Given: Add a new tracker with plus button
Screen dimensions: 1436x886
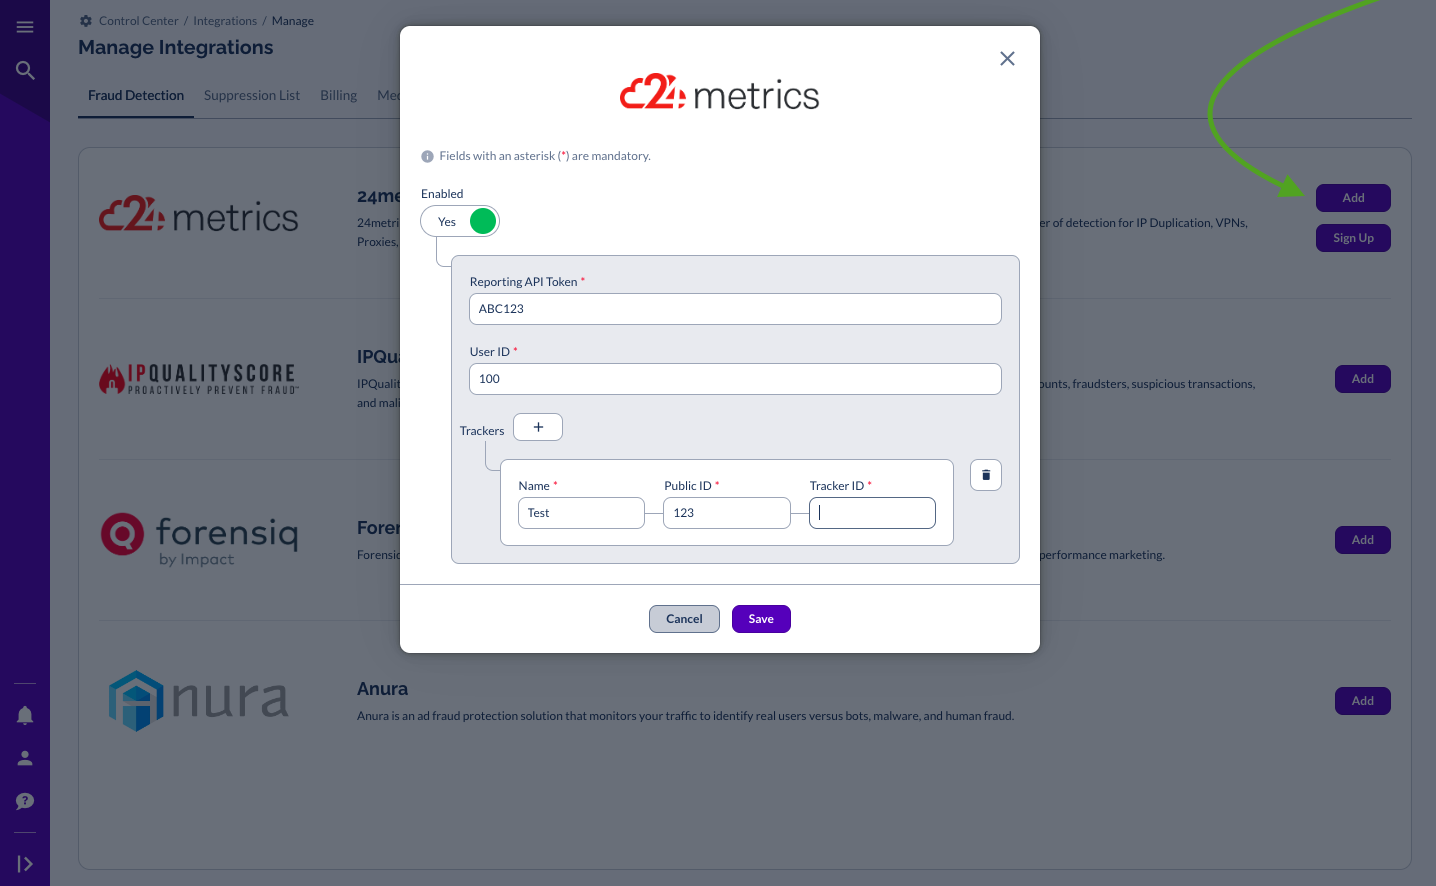Looking at the screenshot, I should click(538, 427).
